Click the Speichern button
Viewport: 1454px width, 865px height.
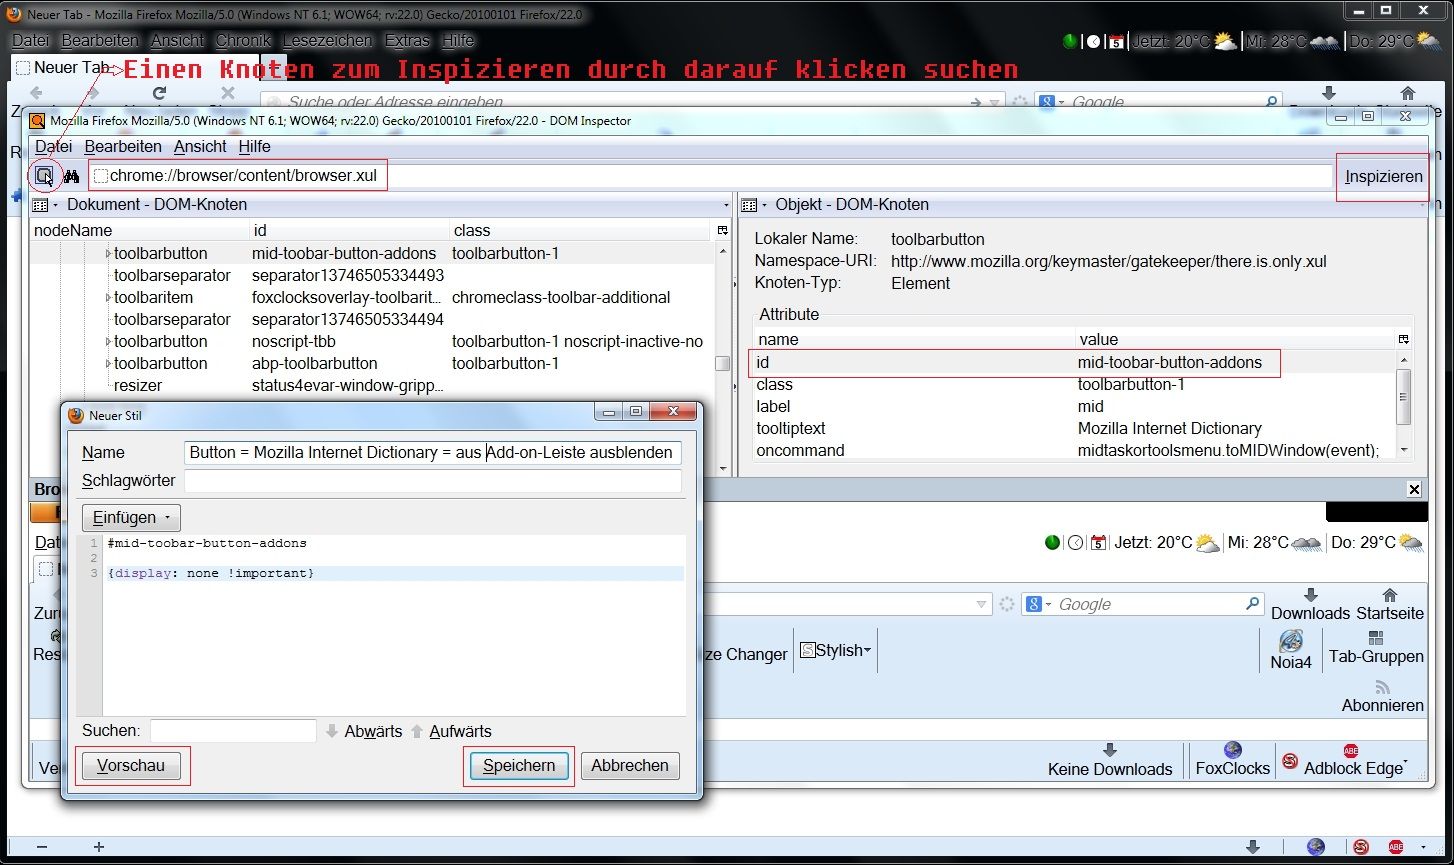[518, 766]
